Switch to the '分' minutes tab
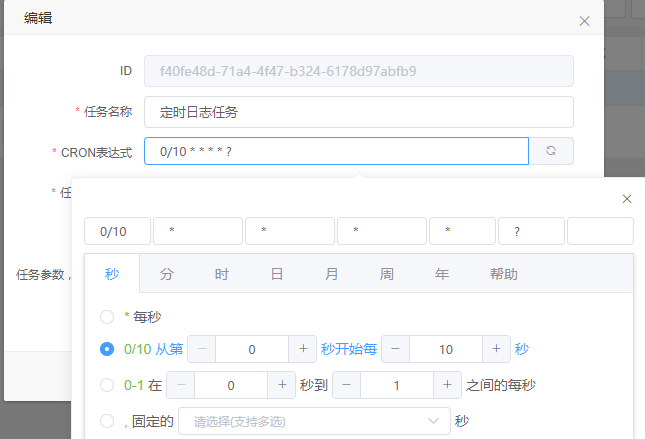 (x=167, y=273)
